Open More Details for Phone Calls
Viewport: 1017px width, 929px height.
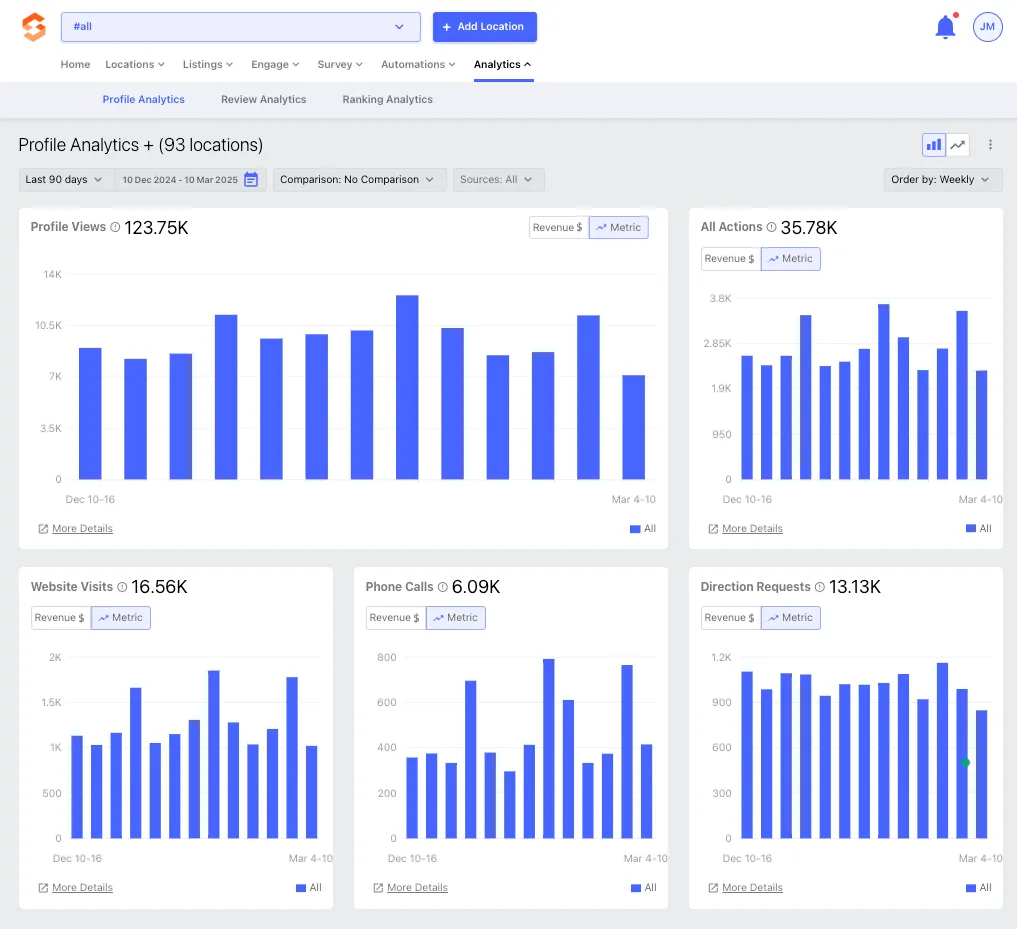point(417,887)
